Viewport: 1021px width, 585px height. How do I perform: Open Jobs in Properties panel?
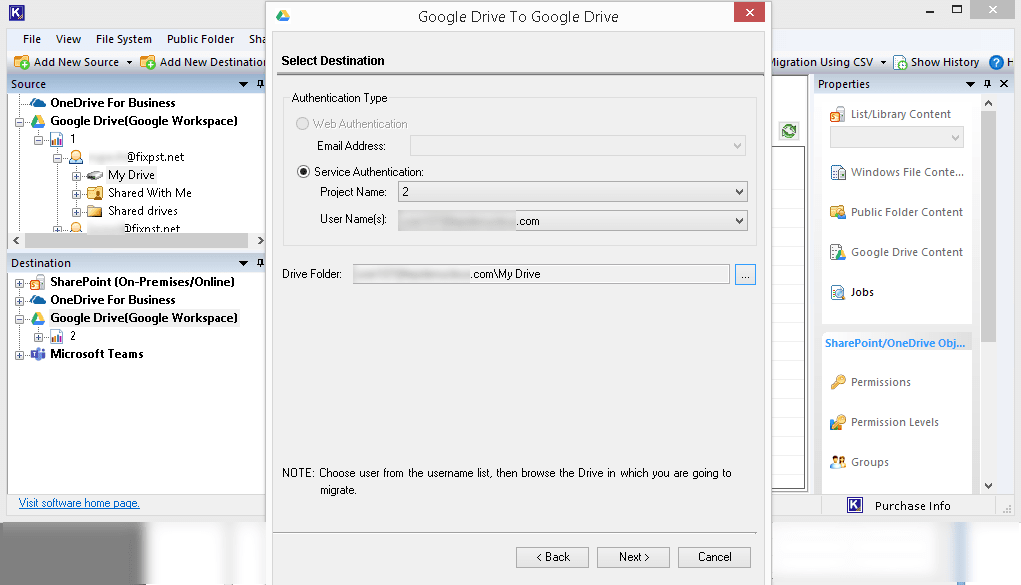coord(852,292)
